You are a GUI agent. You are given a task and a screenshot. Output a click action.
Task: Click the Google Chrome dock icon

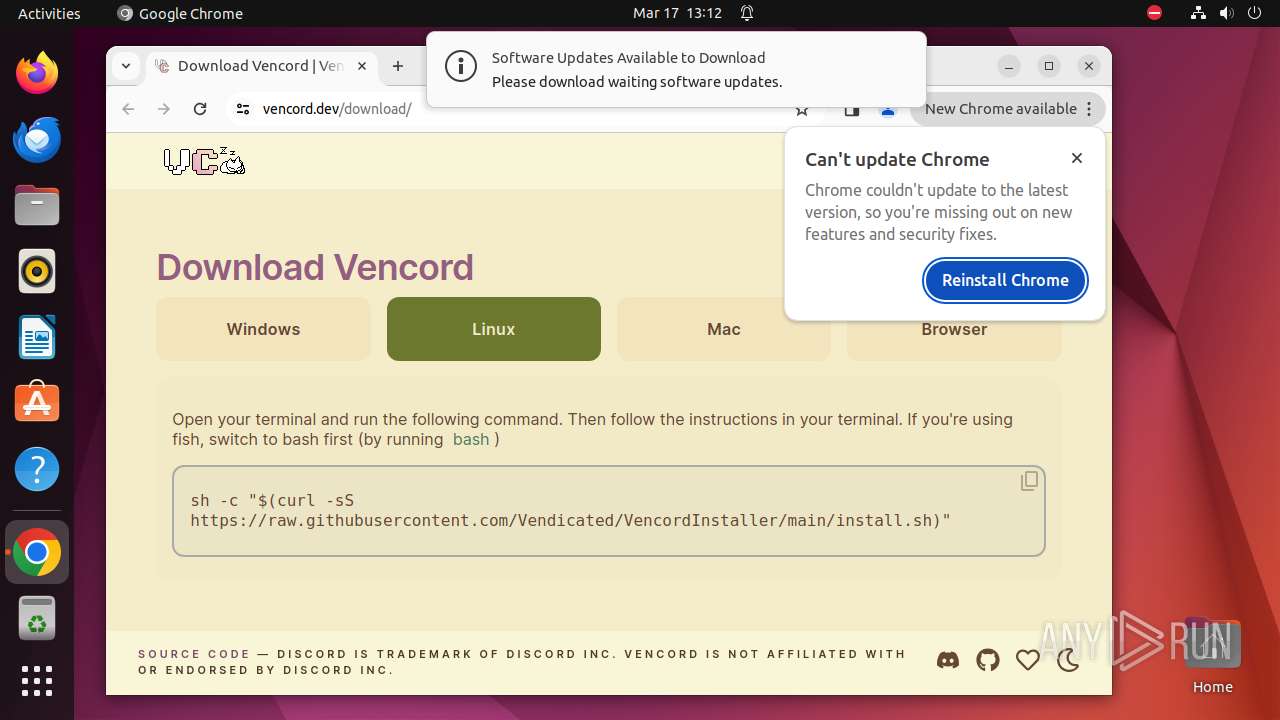coord(37,552)
